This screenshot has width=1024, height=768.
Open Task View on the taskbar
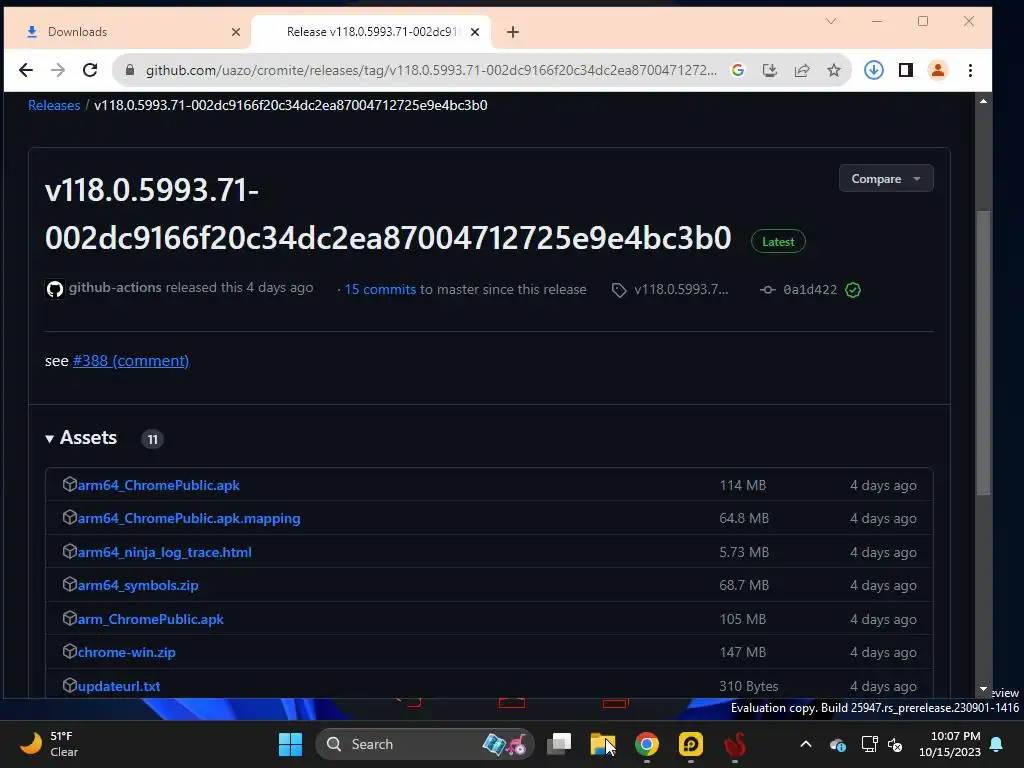559,744
